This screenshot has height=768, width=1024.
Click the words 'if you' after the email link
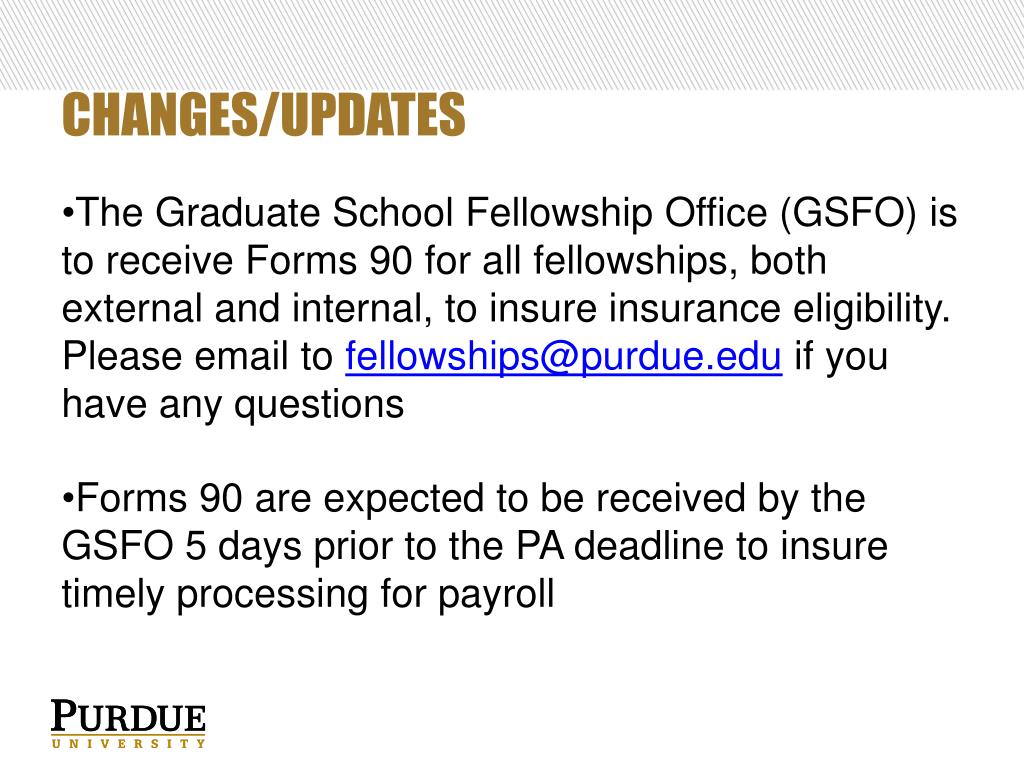point(841,357)
